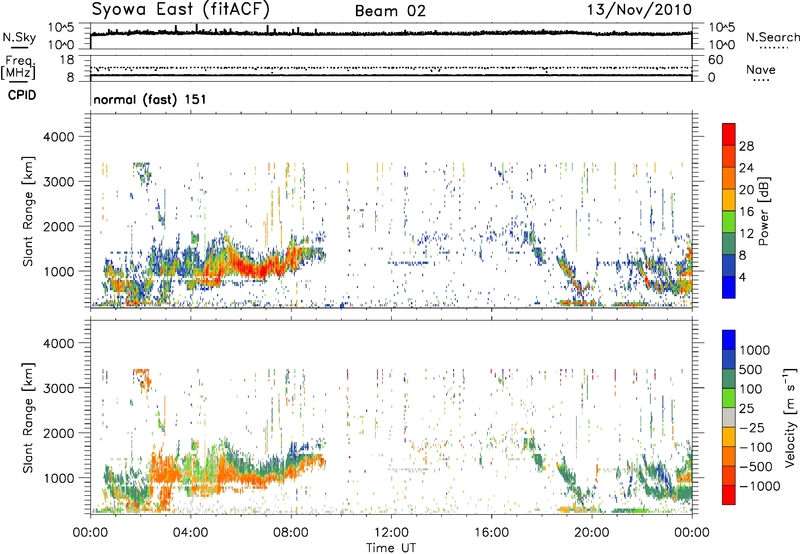Select the "4" tick on the power colorbar
The height and width of the screenshot is (554, 800).
(742, 277)
